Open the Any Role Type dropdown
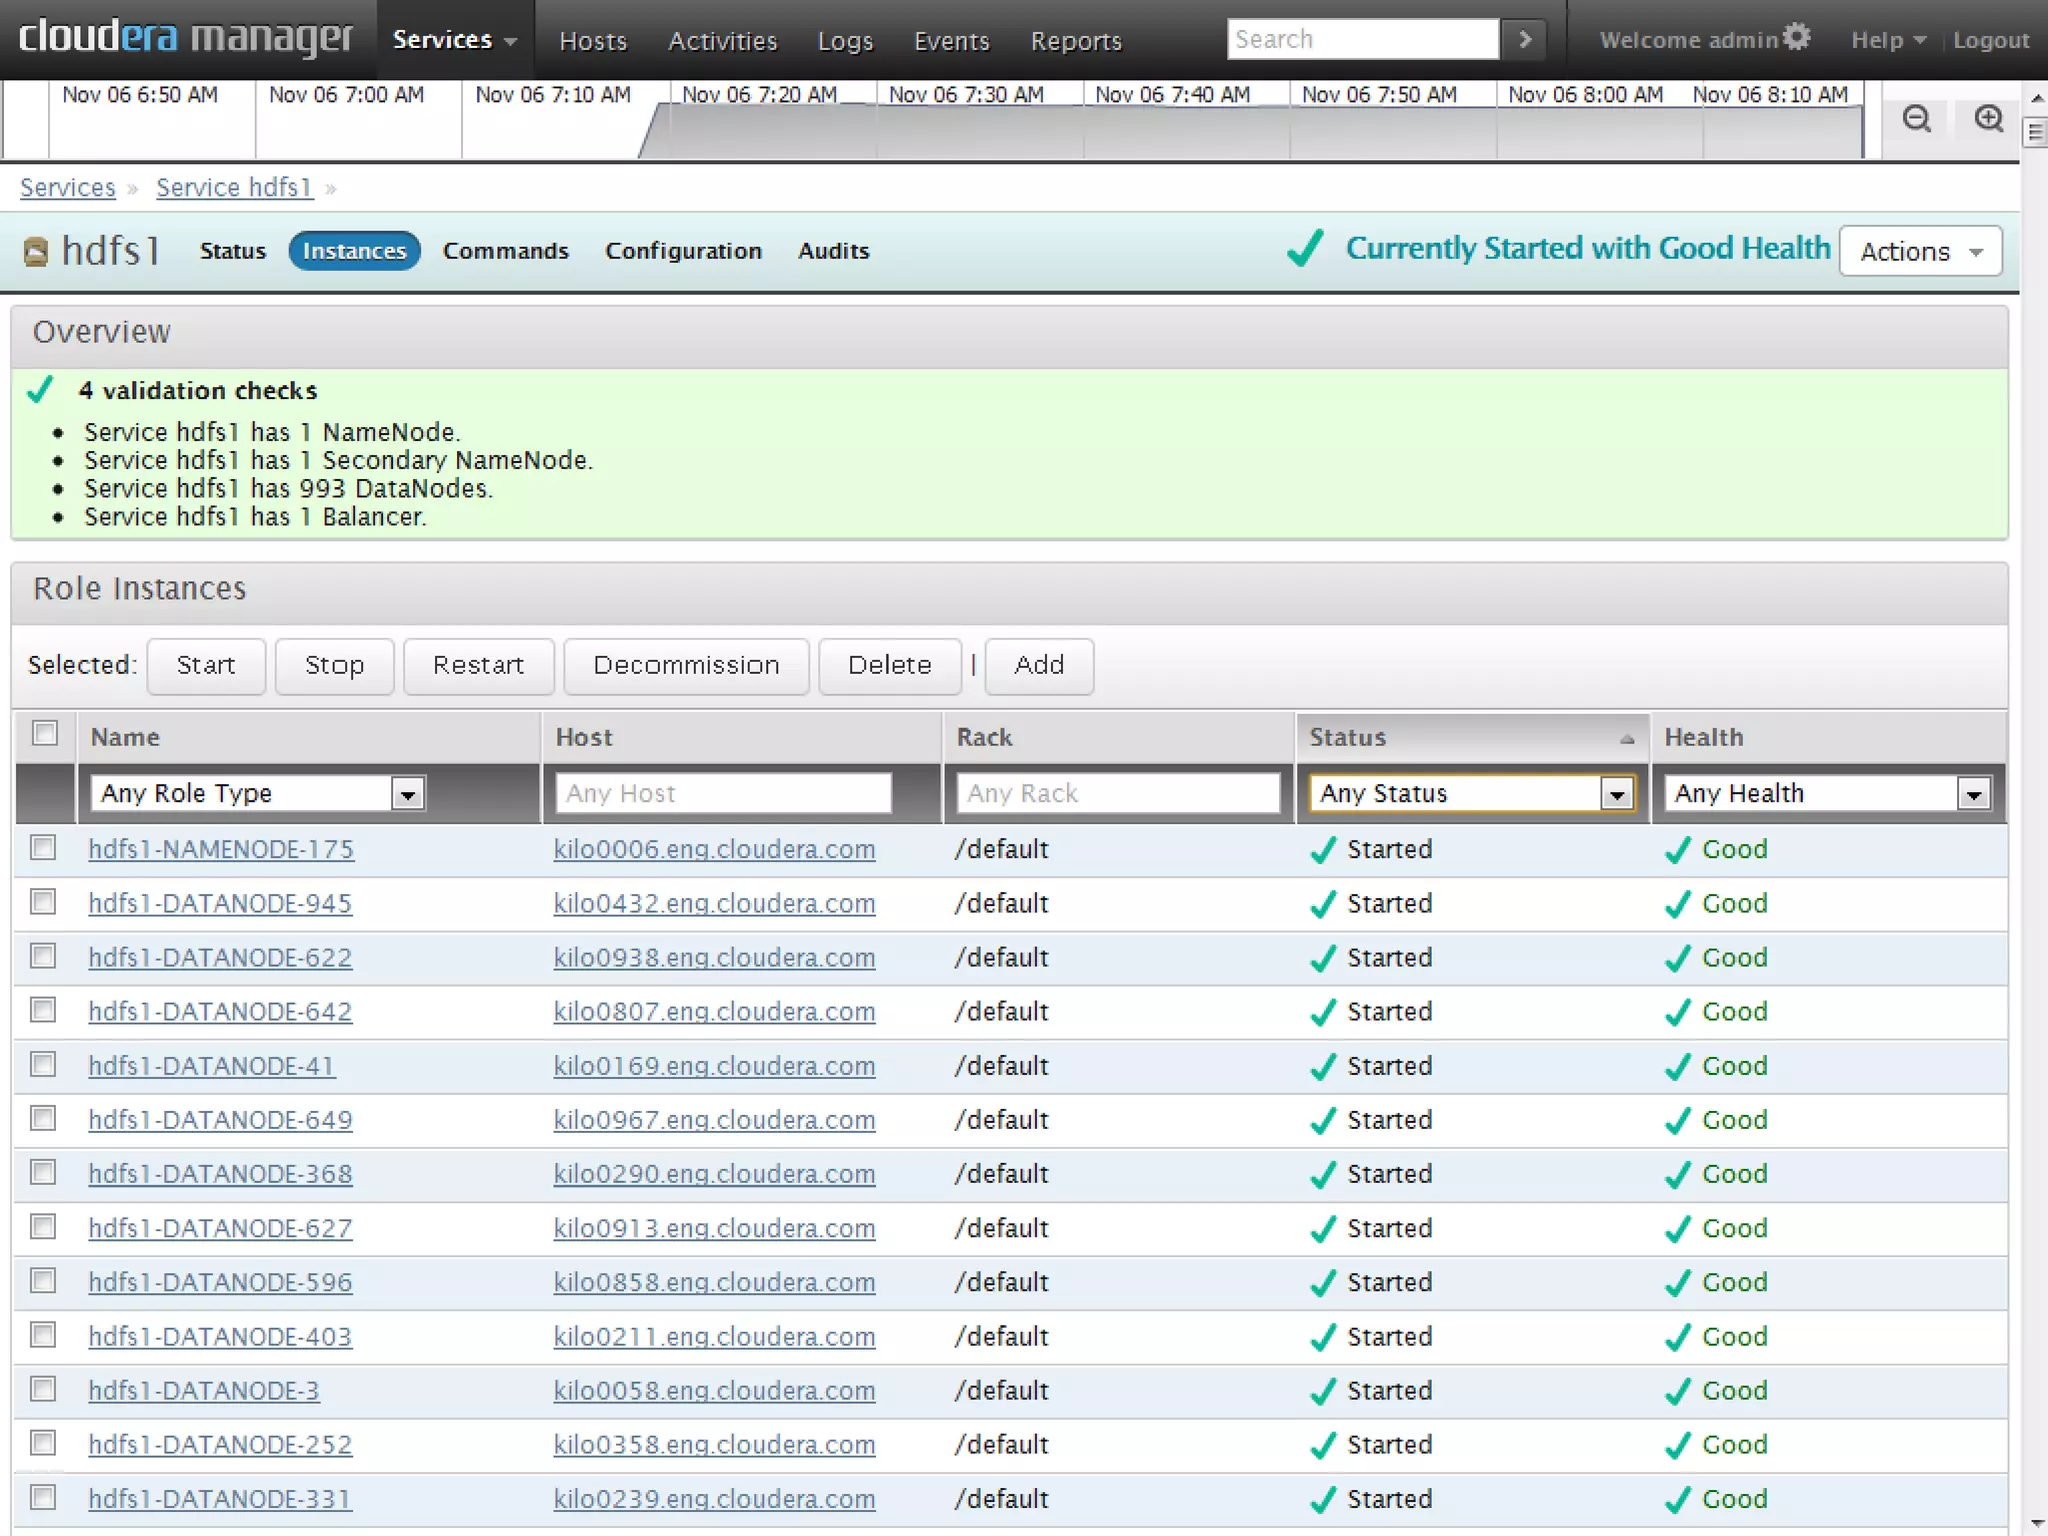Screen dimensions: 2048x1536 pos(259,793)
